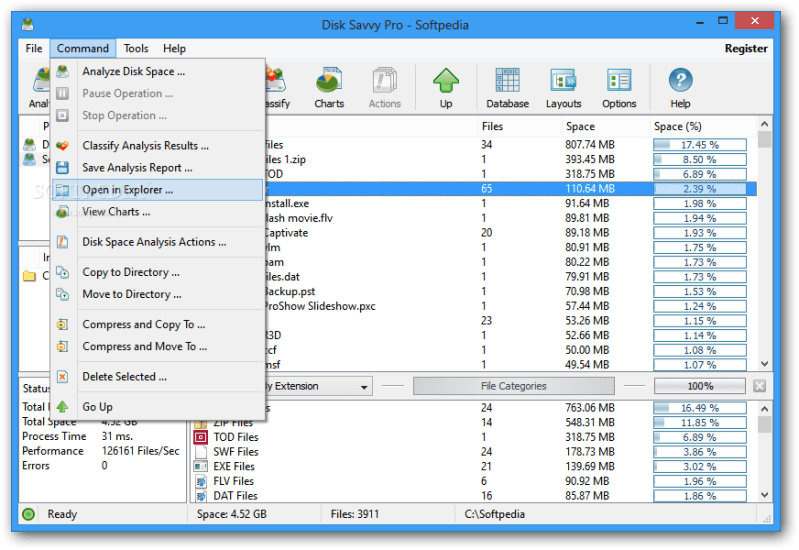Viewport: 799px width, 550px height.
Task: Click the Delete Selected red X icon
Action: coord(63,377)
